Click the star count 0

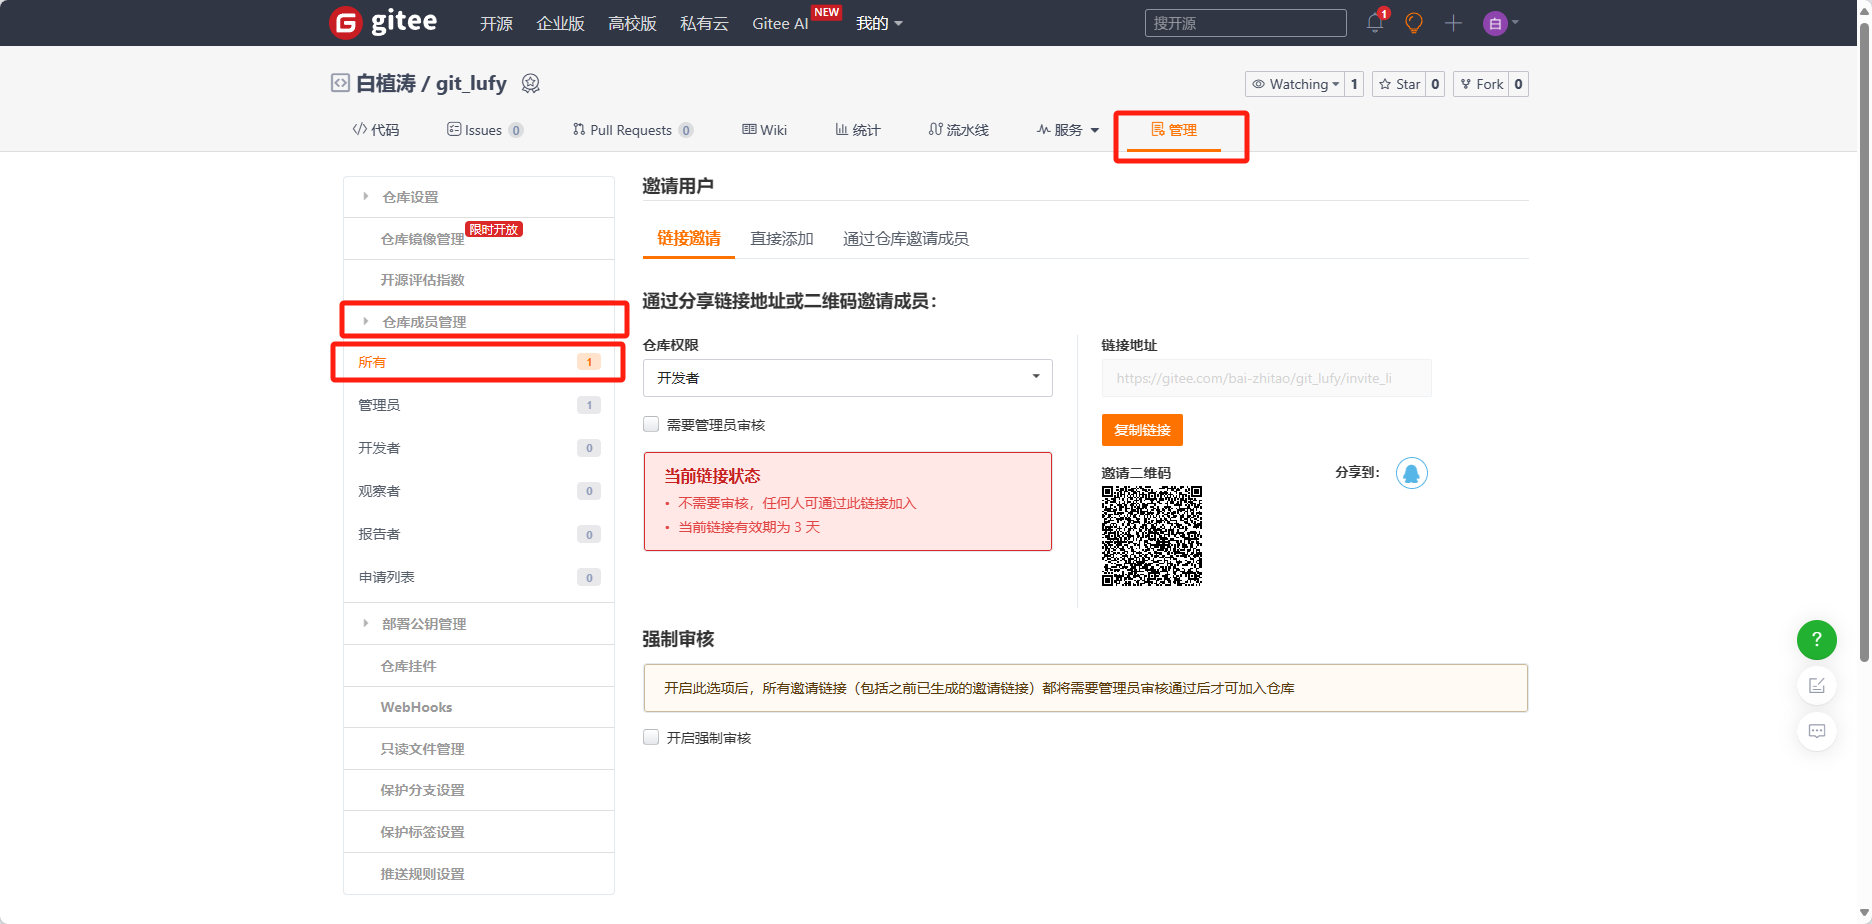(1435, 84)
